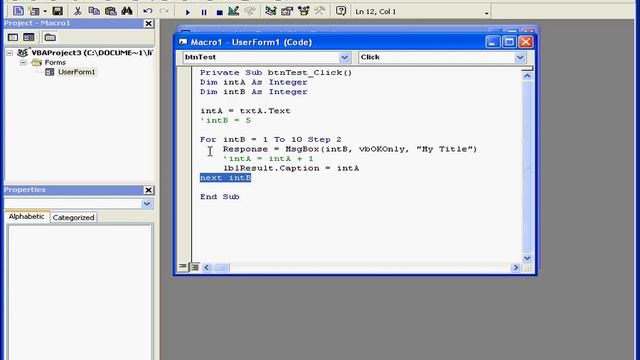Click the Copy icon in the toolbar
This screenshot has height=360, width=640.
[x=94, y=11]
